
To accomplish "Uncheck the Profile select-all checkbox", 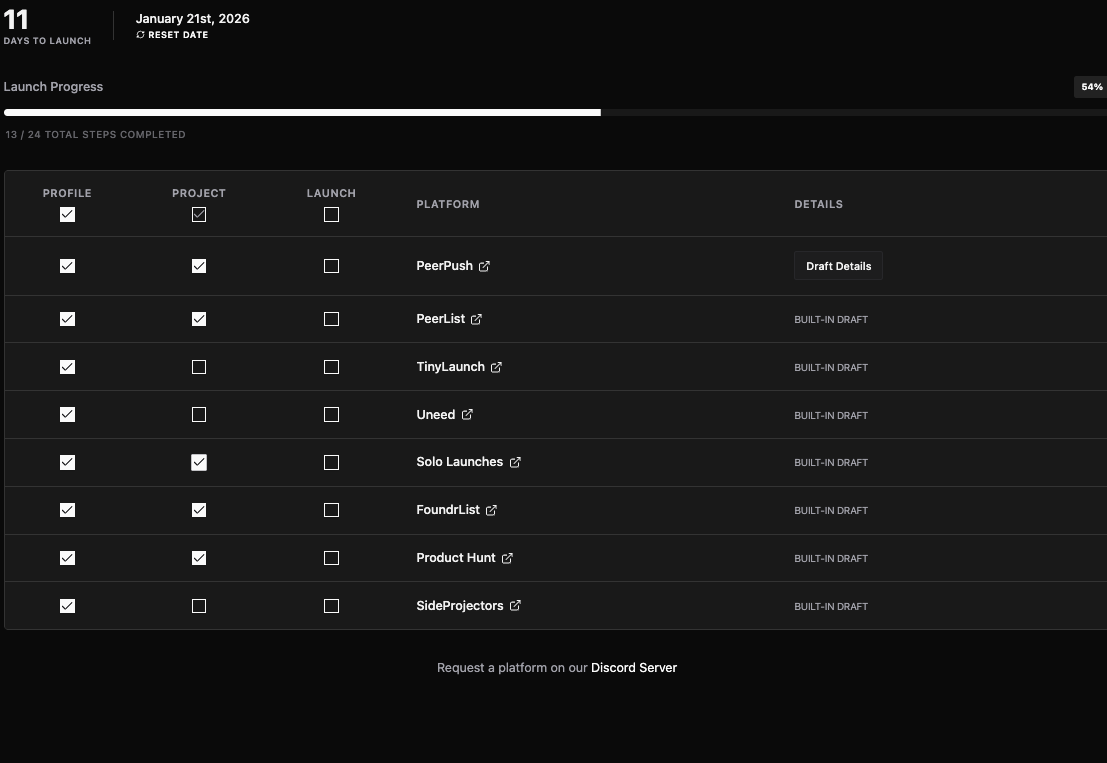I will point(67,214).
